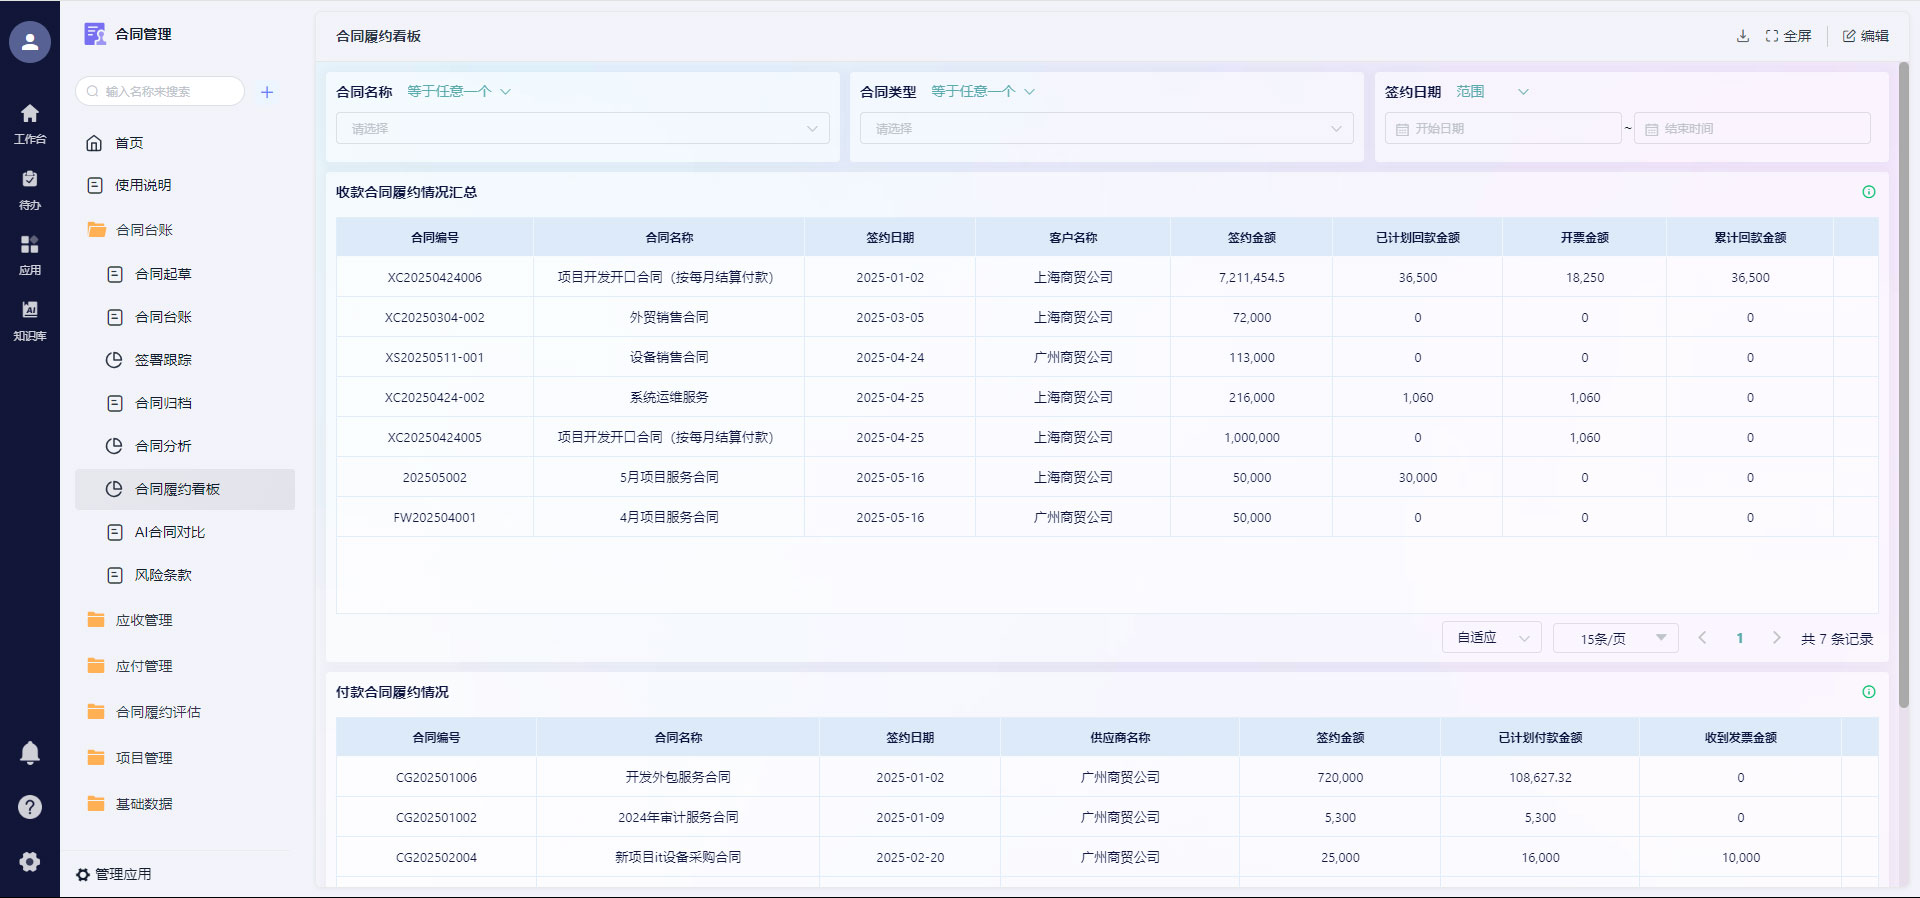Open the 15条/页 page size dropdown
This screenshot has width=1920, height=898.
[x=1615, y=638]
